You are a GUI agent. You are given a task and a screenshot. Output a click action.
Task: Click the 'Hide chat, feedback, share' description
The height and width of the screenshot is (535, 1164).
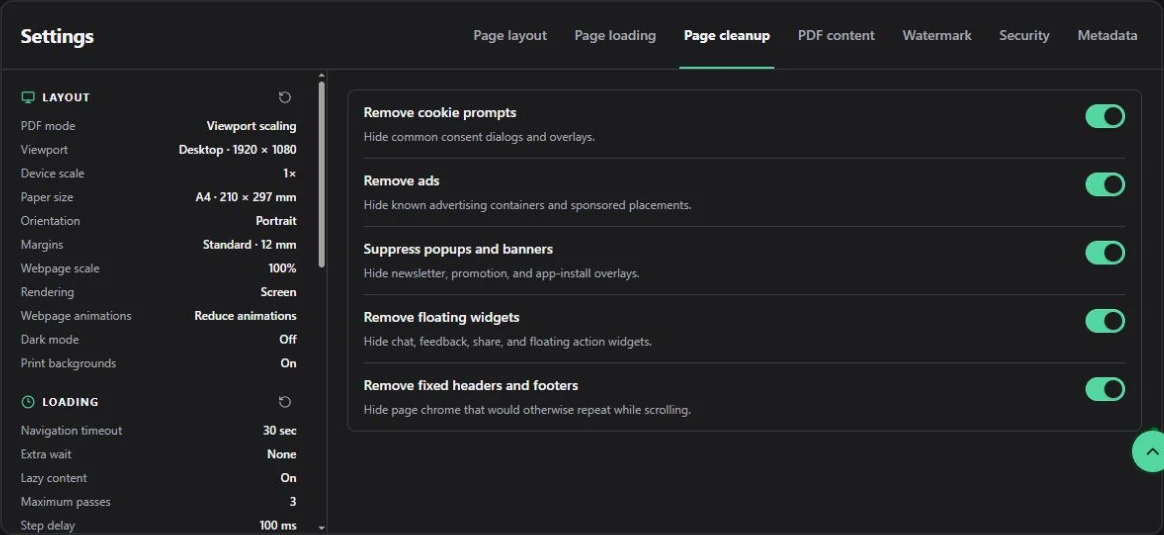tap(508, 342)
